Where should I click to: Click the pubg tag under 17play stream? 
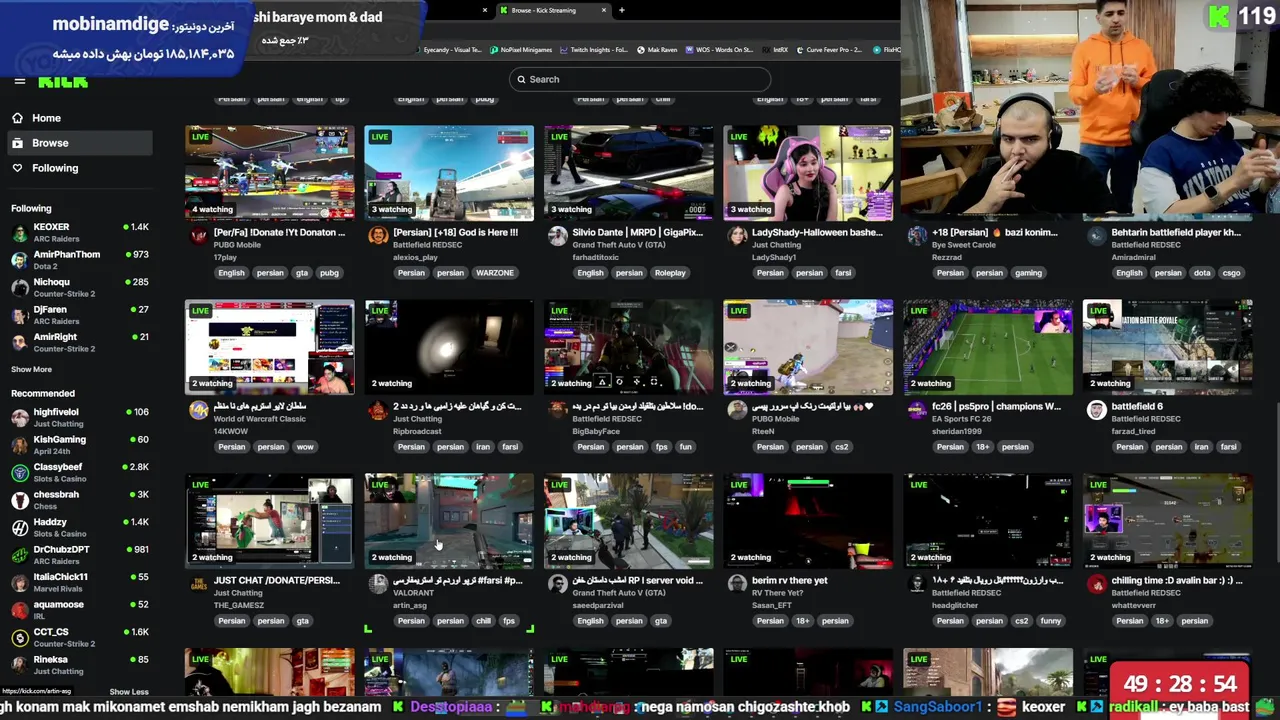tap(329, 273)
